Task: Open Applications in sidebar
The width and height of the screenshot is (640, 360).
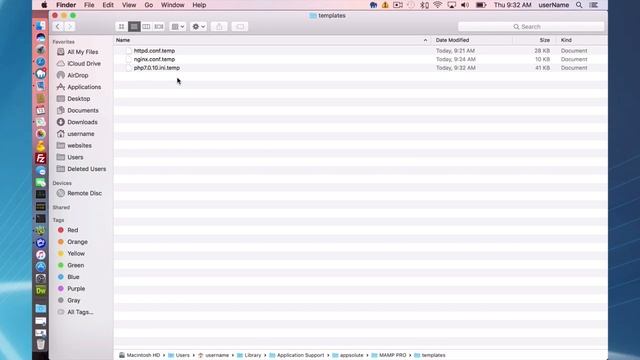Action: [84, 87]
